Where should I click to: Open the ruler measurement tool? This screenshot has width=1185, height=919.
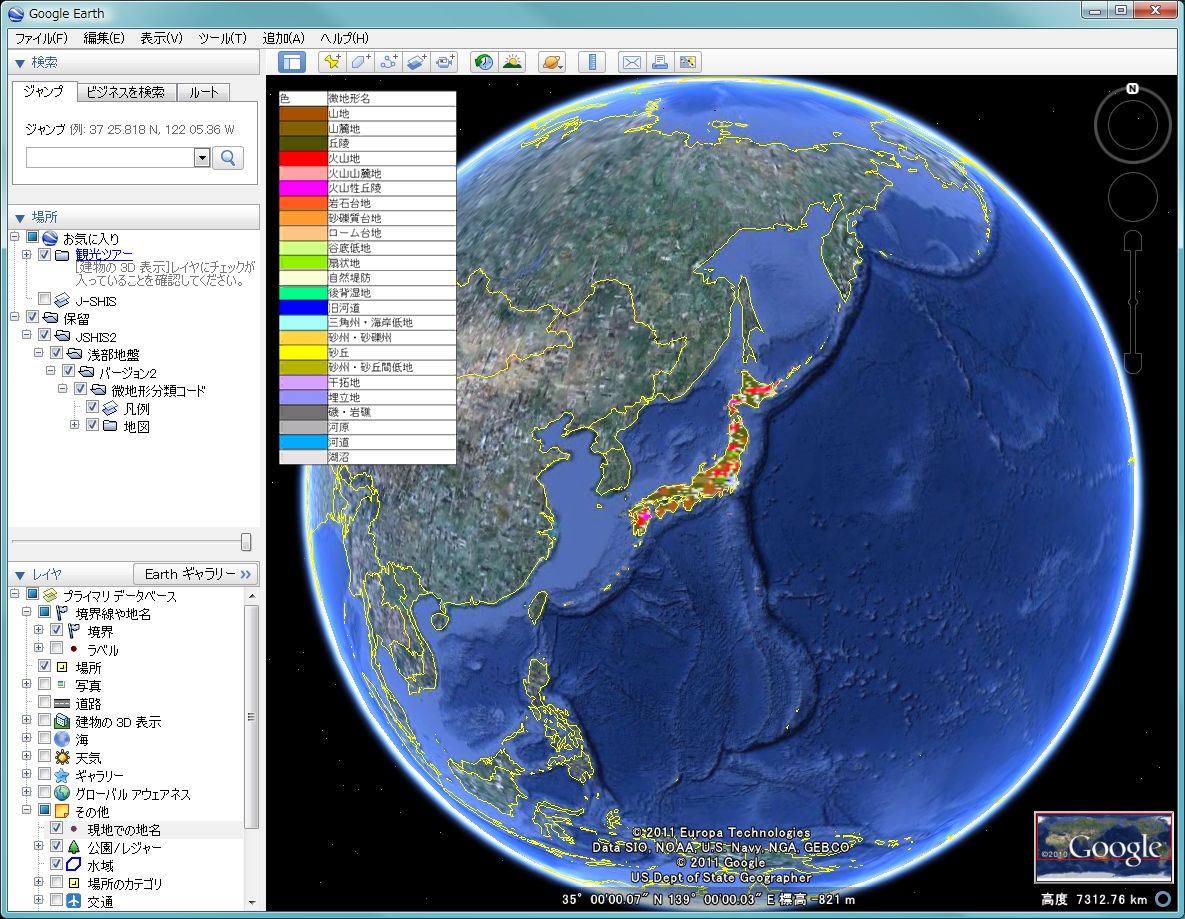pyautogui.click(x=592, y=62)
